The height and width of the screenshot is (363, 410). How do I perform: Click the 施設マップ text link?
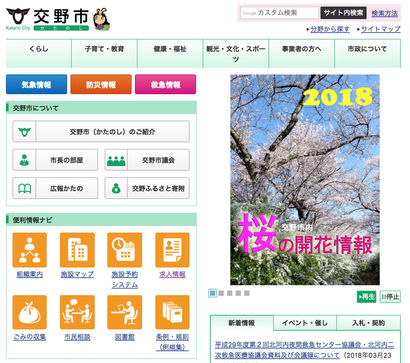(x=77, y=274)
